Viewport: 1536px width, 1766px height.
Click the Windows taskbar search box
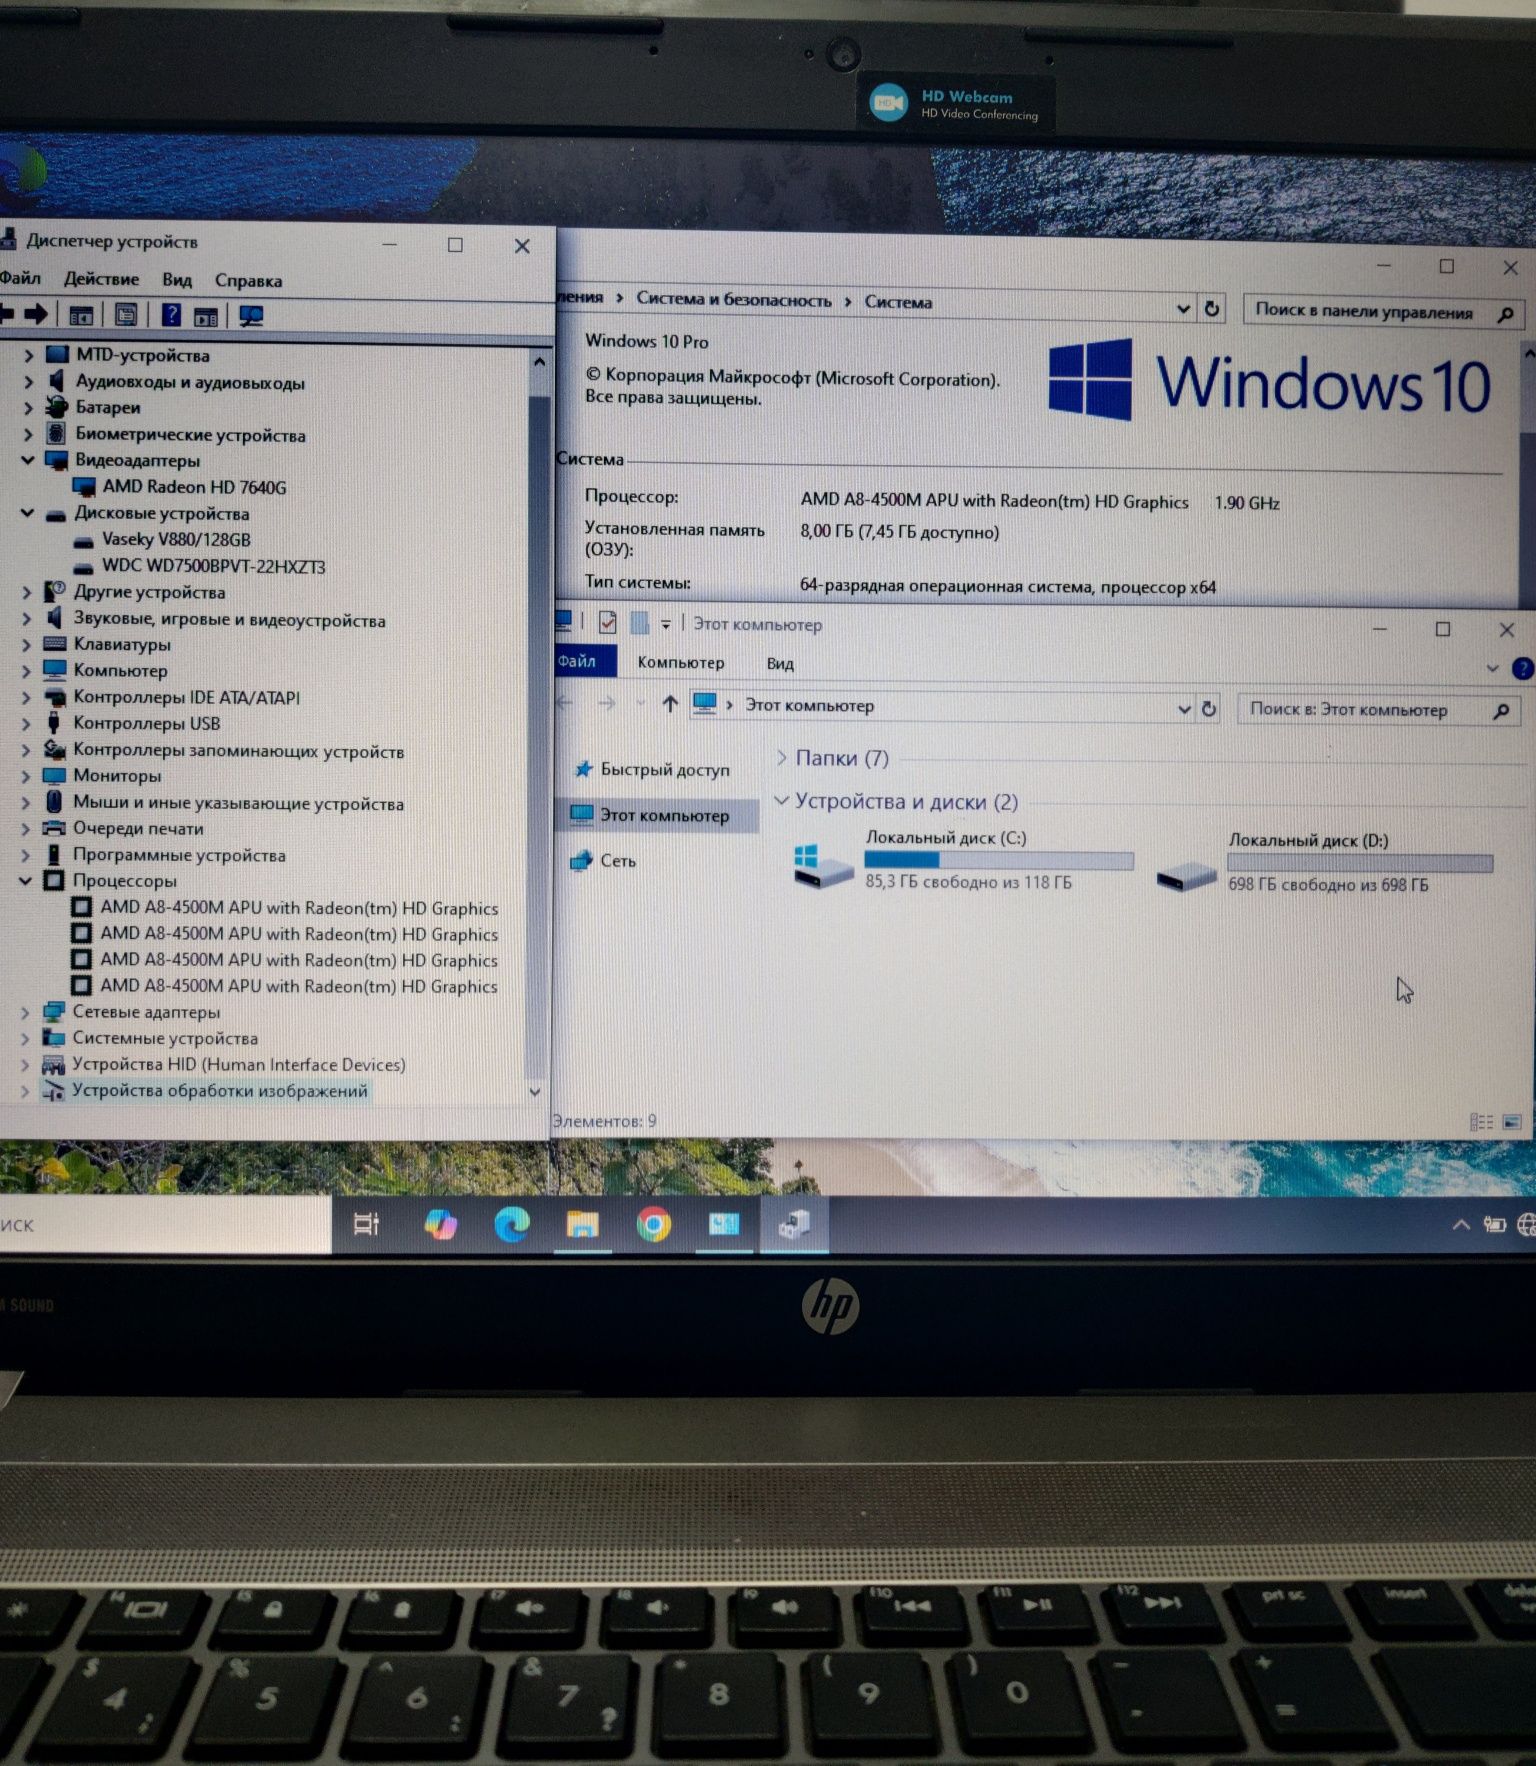tap(165, 1224)
